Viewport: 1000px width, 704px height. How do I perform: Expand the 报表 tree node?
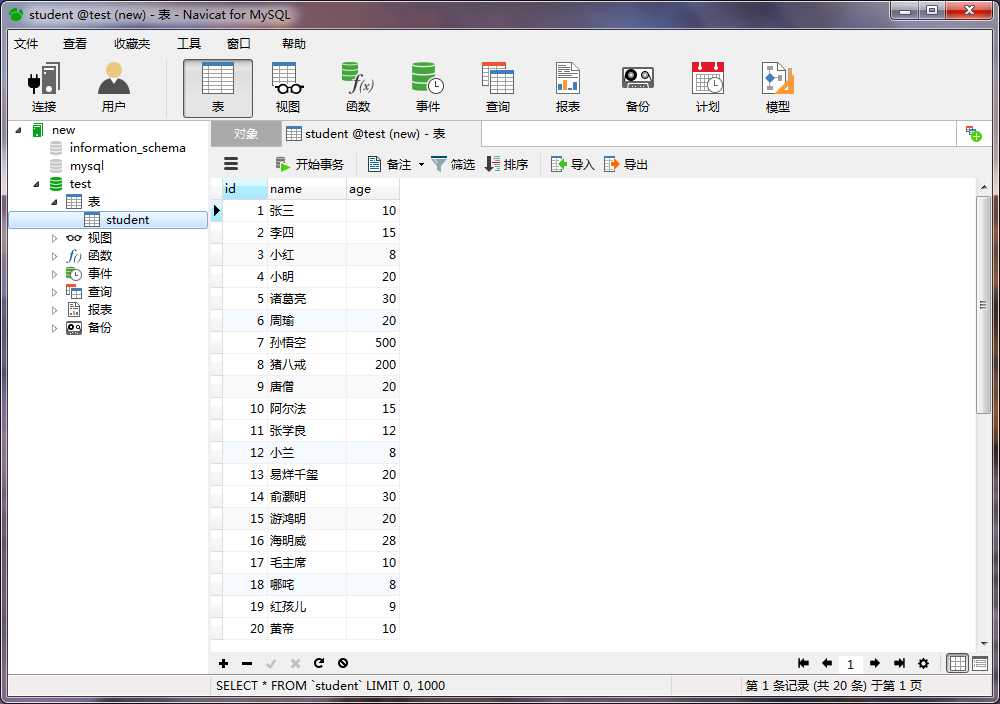pyautogui.click(x=54, y=310)
